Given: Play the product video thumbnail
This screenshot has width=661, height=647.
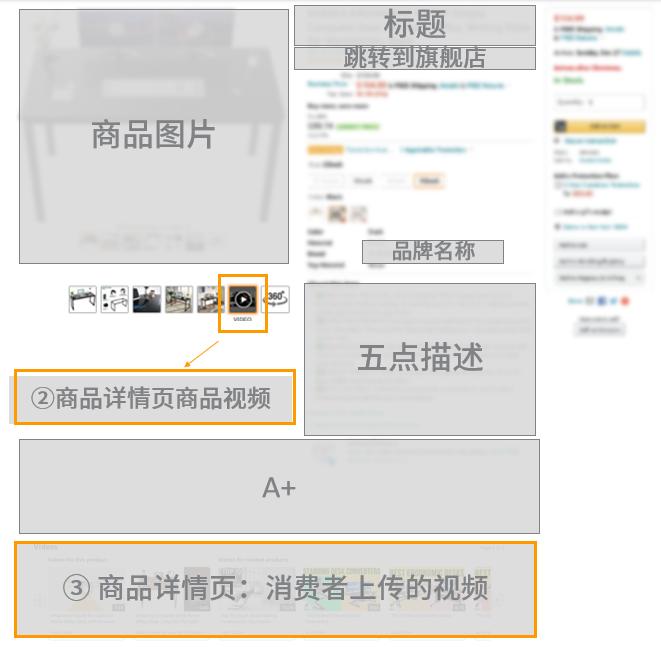Looking at the screenshot, I should (243, 300).
